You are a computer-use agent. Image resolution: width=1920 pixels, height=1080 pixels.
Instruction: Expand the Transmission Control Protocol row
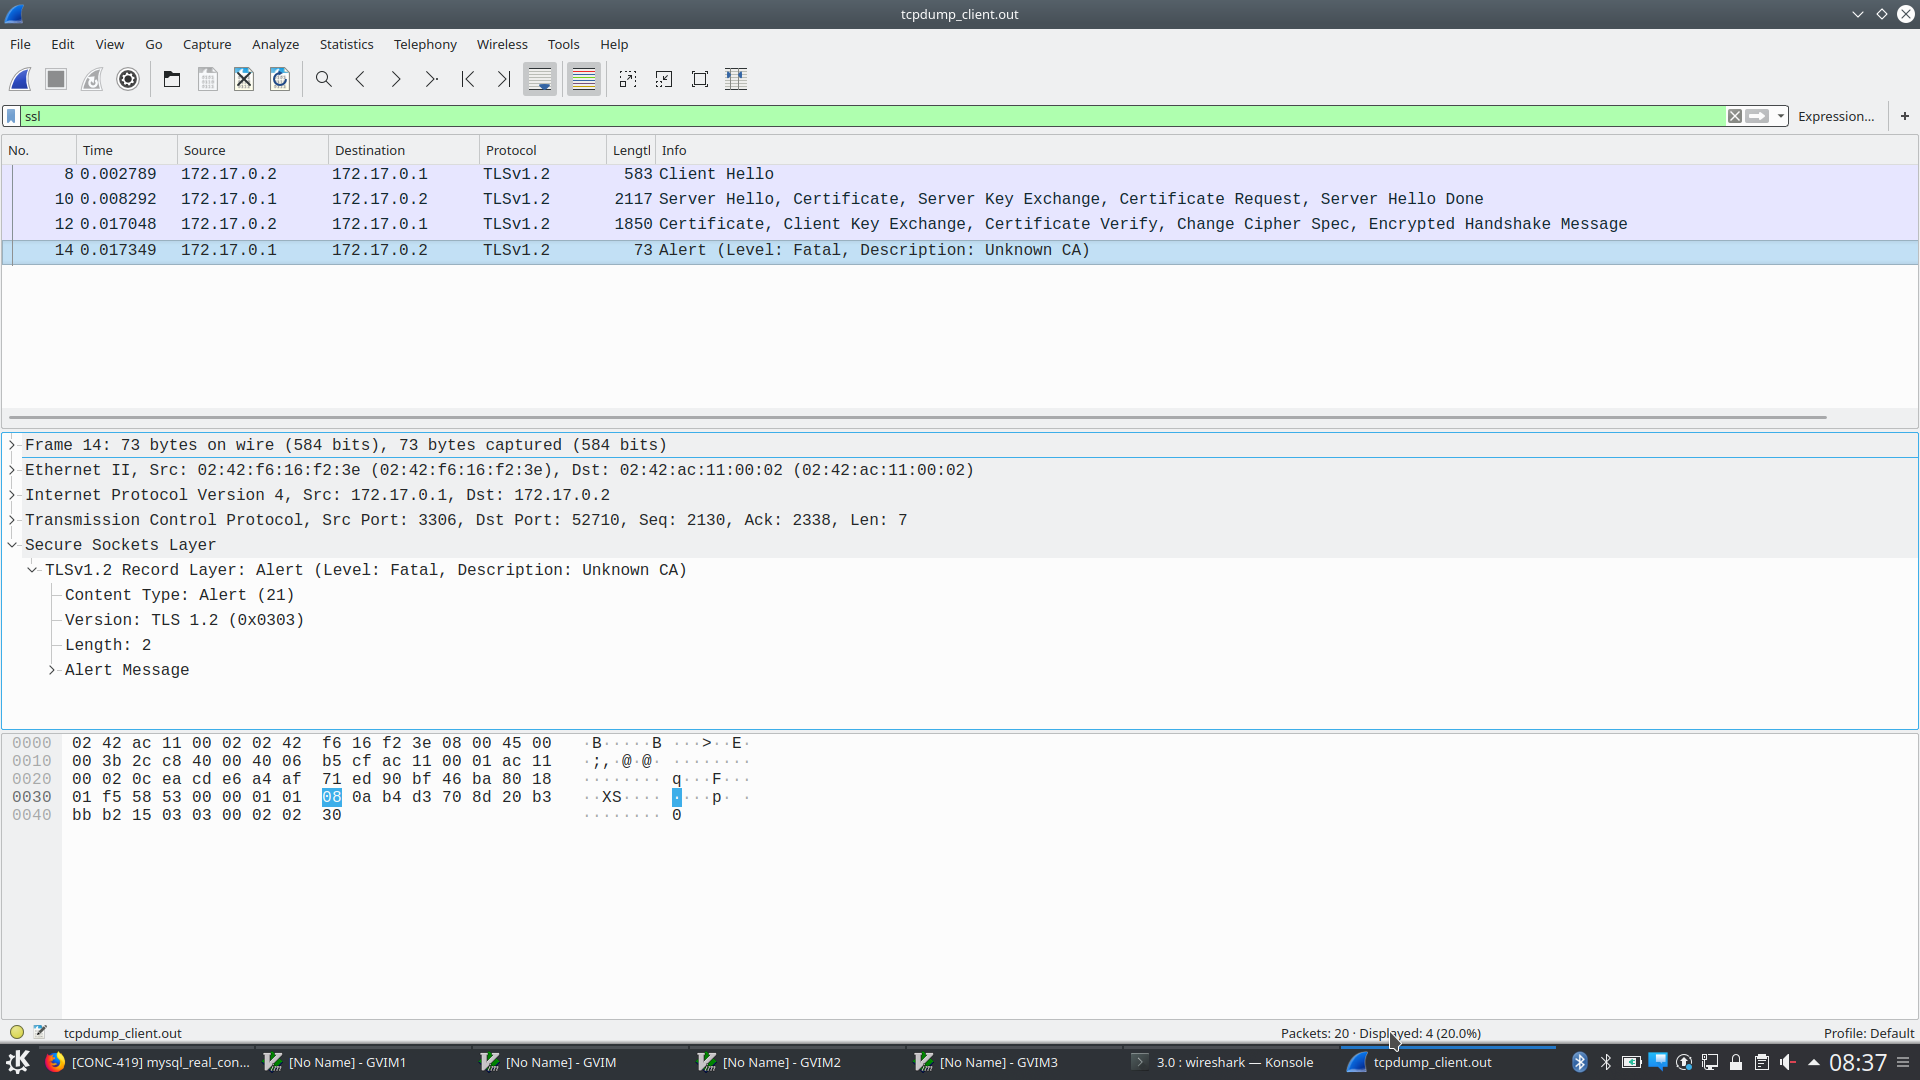13,520
